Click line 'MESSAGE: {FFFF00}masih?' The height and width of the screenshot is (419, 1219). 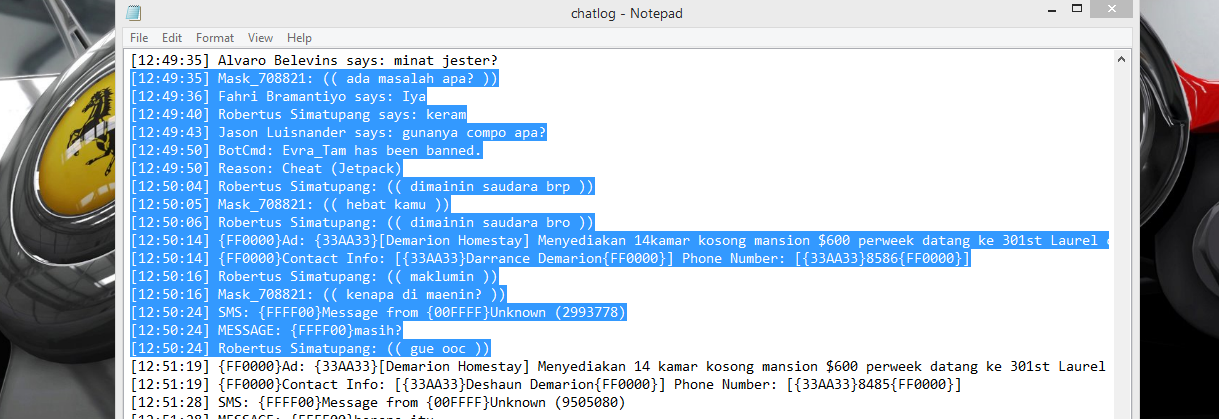point(267,330)
